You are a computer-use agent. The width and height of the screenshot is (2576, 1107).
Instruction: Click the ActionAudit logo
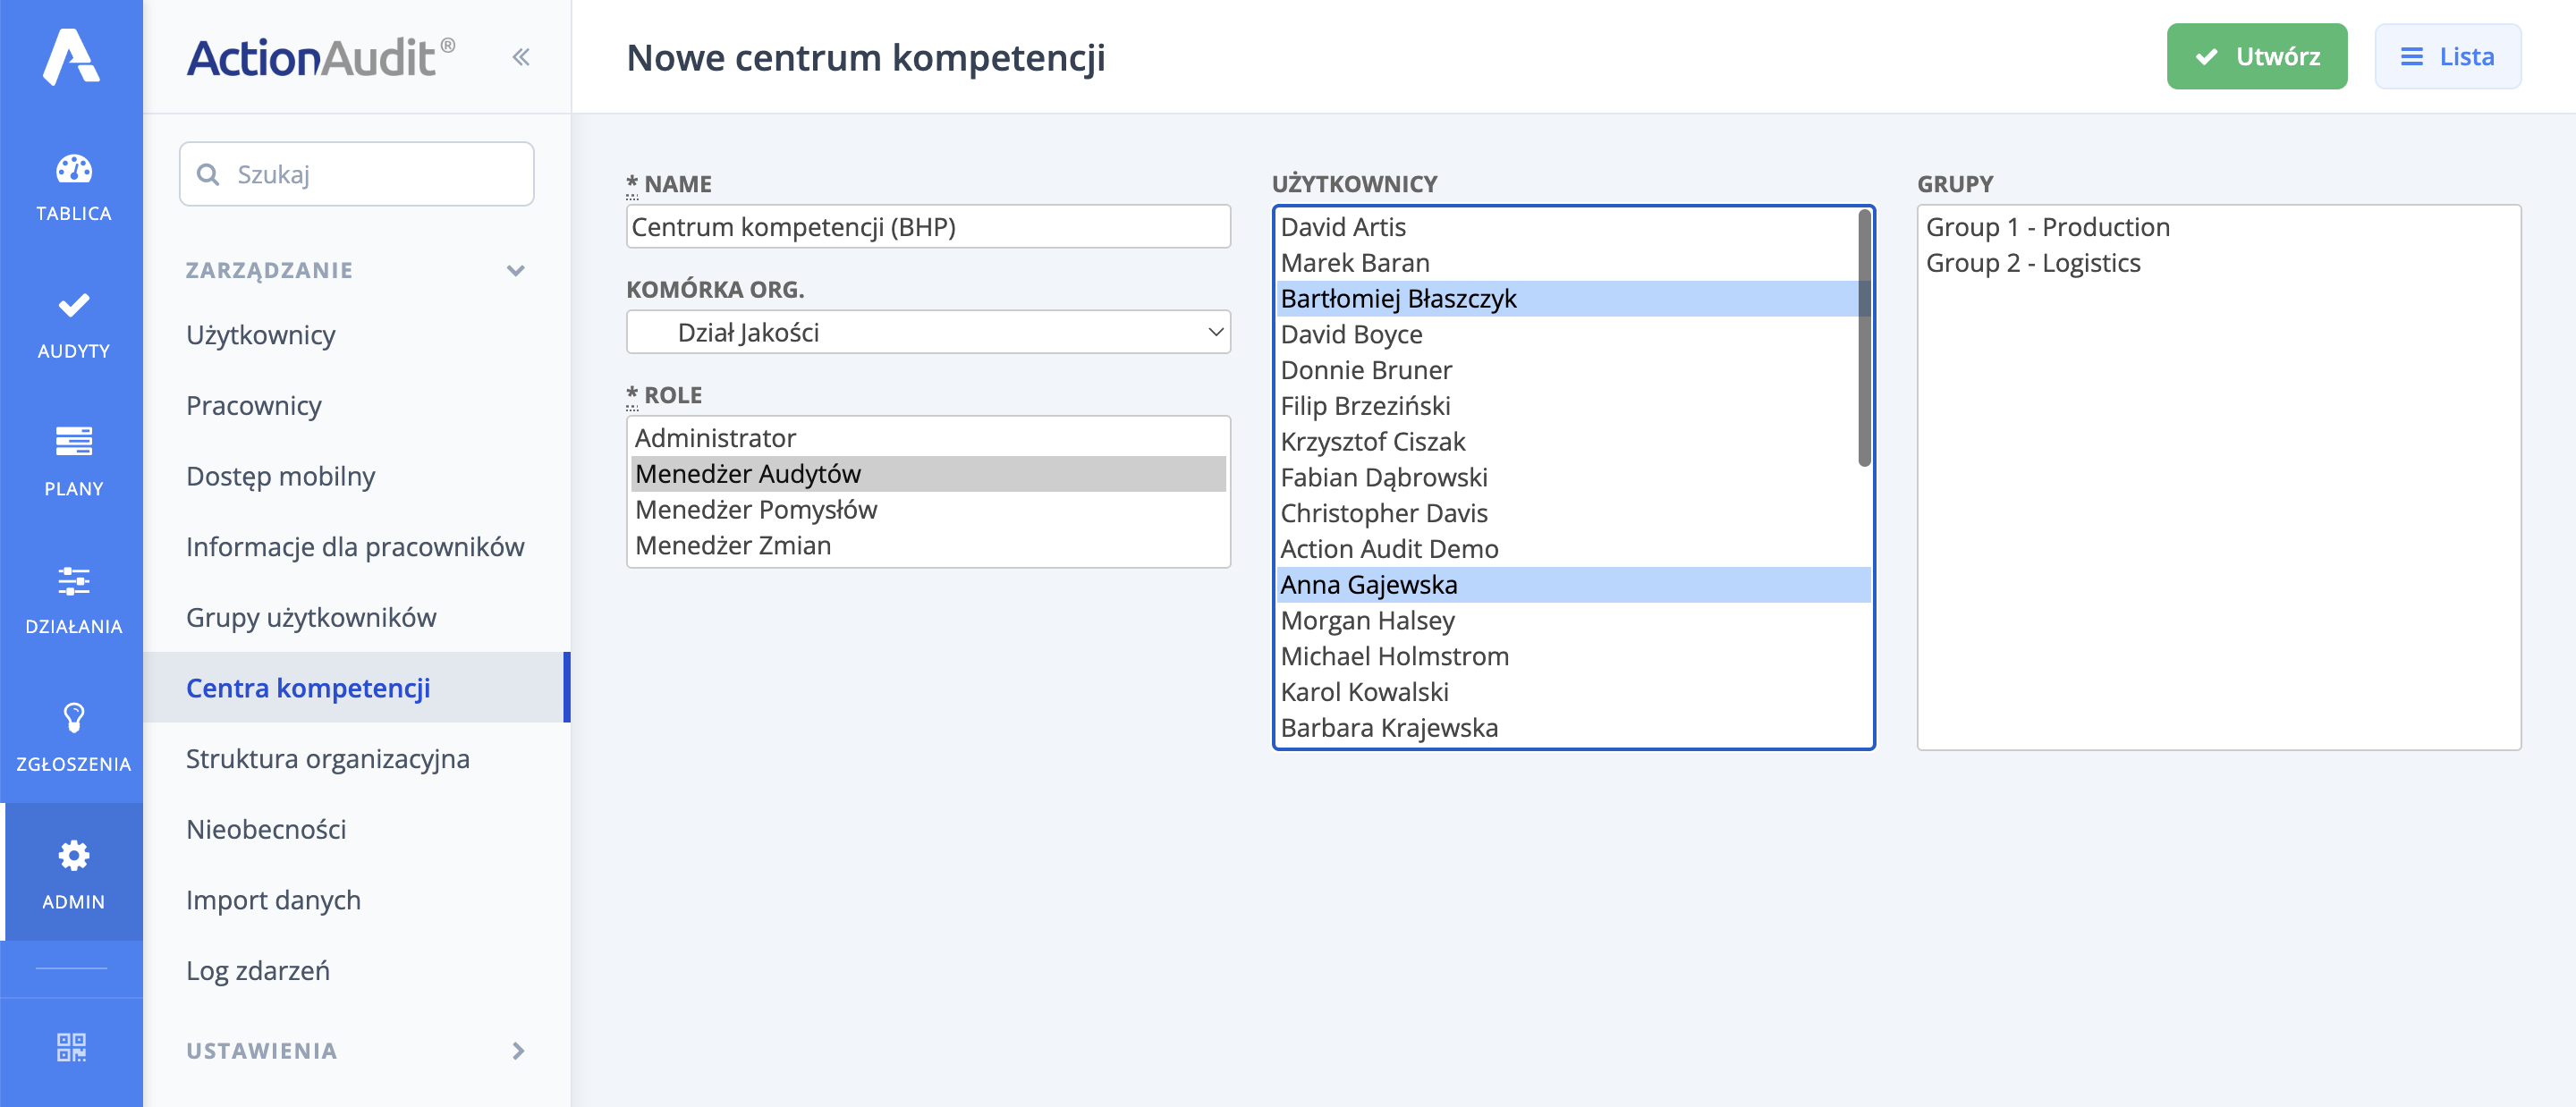pos(315,55)
